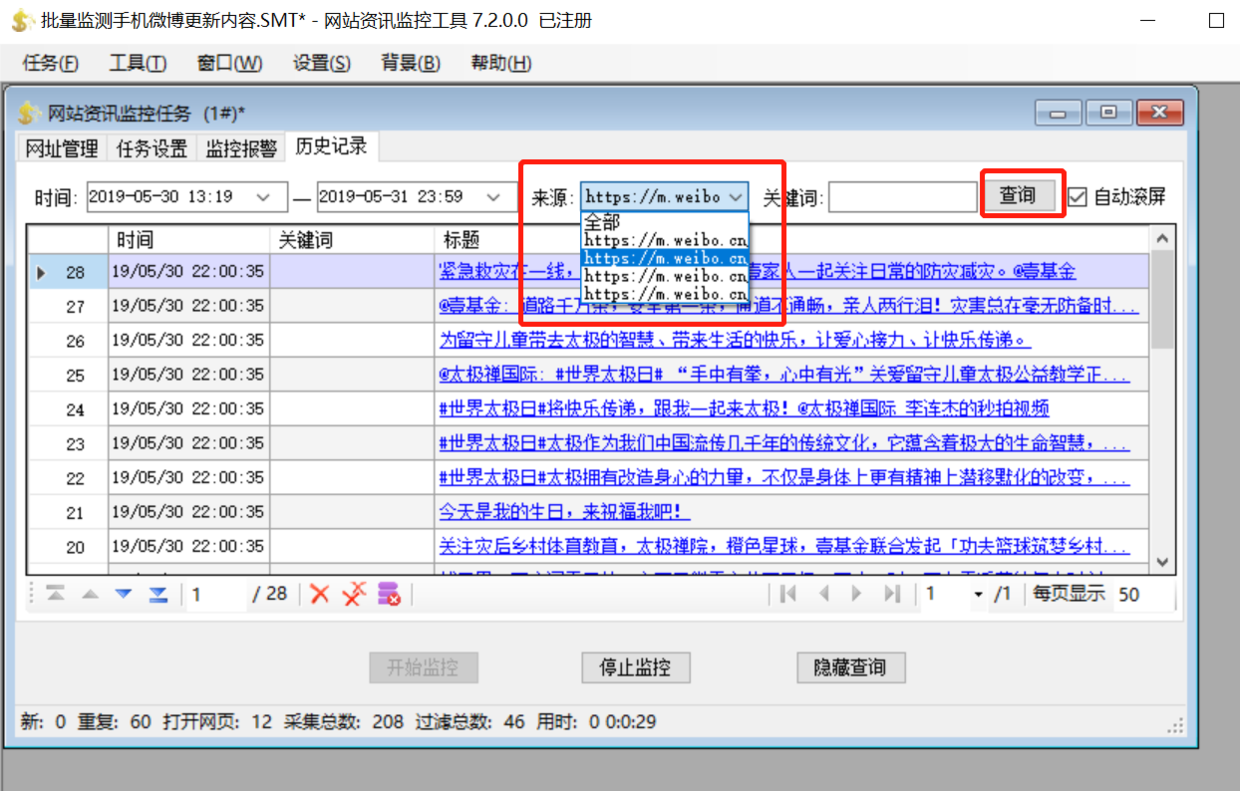This screenshot has height=791, width=1240.
Task: Delete selected record with red X icon
Action: coord(320,594)
